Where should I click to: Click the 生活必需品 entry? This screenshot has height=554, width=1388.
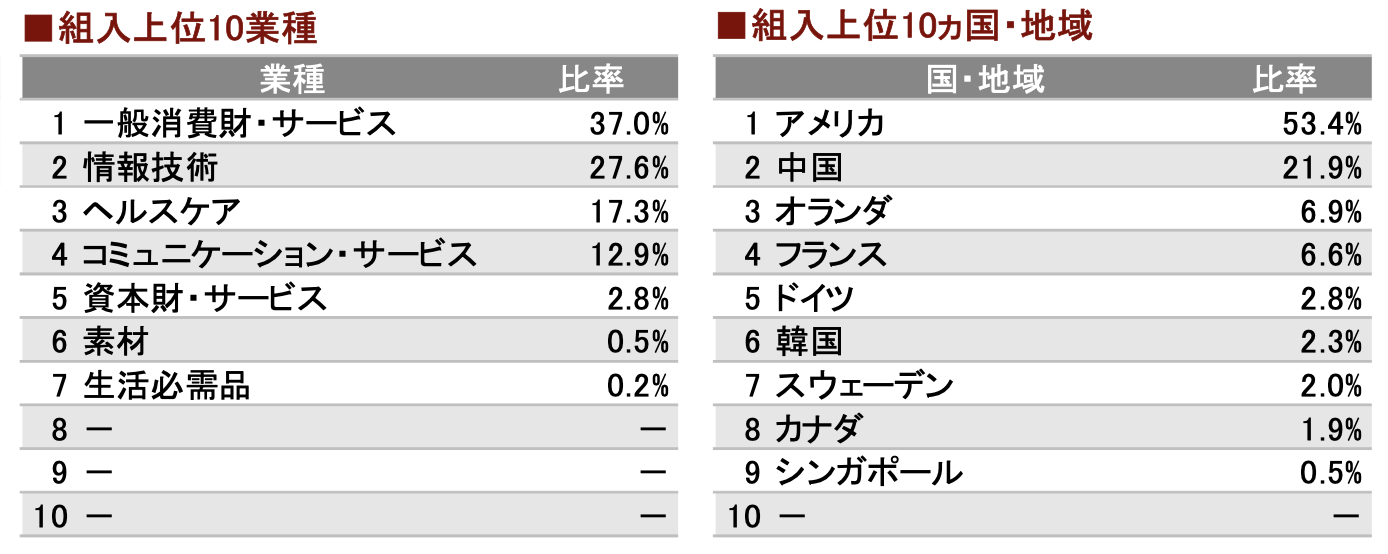pyautogui.click(x=166, y=385)
